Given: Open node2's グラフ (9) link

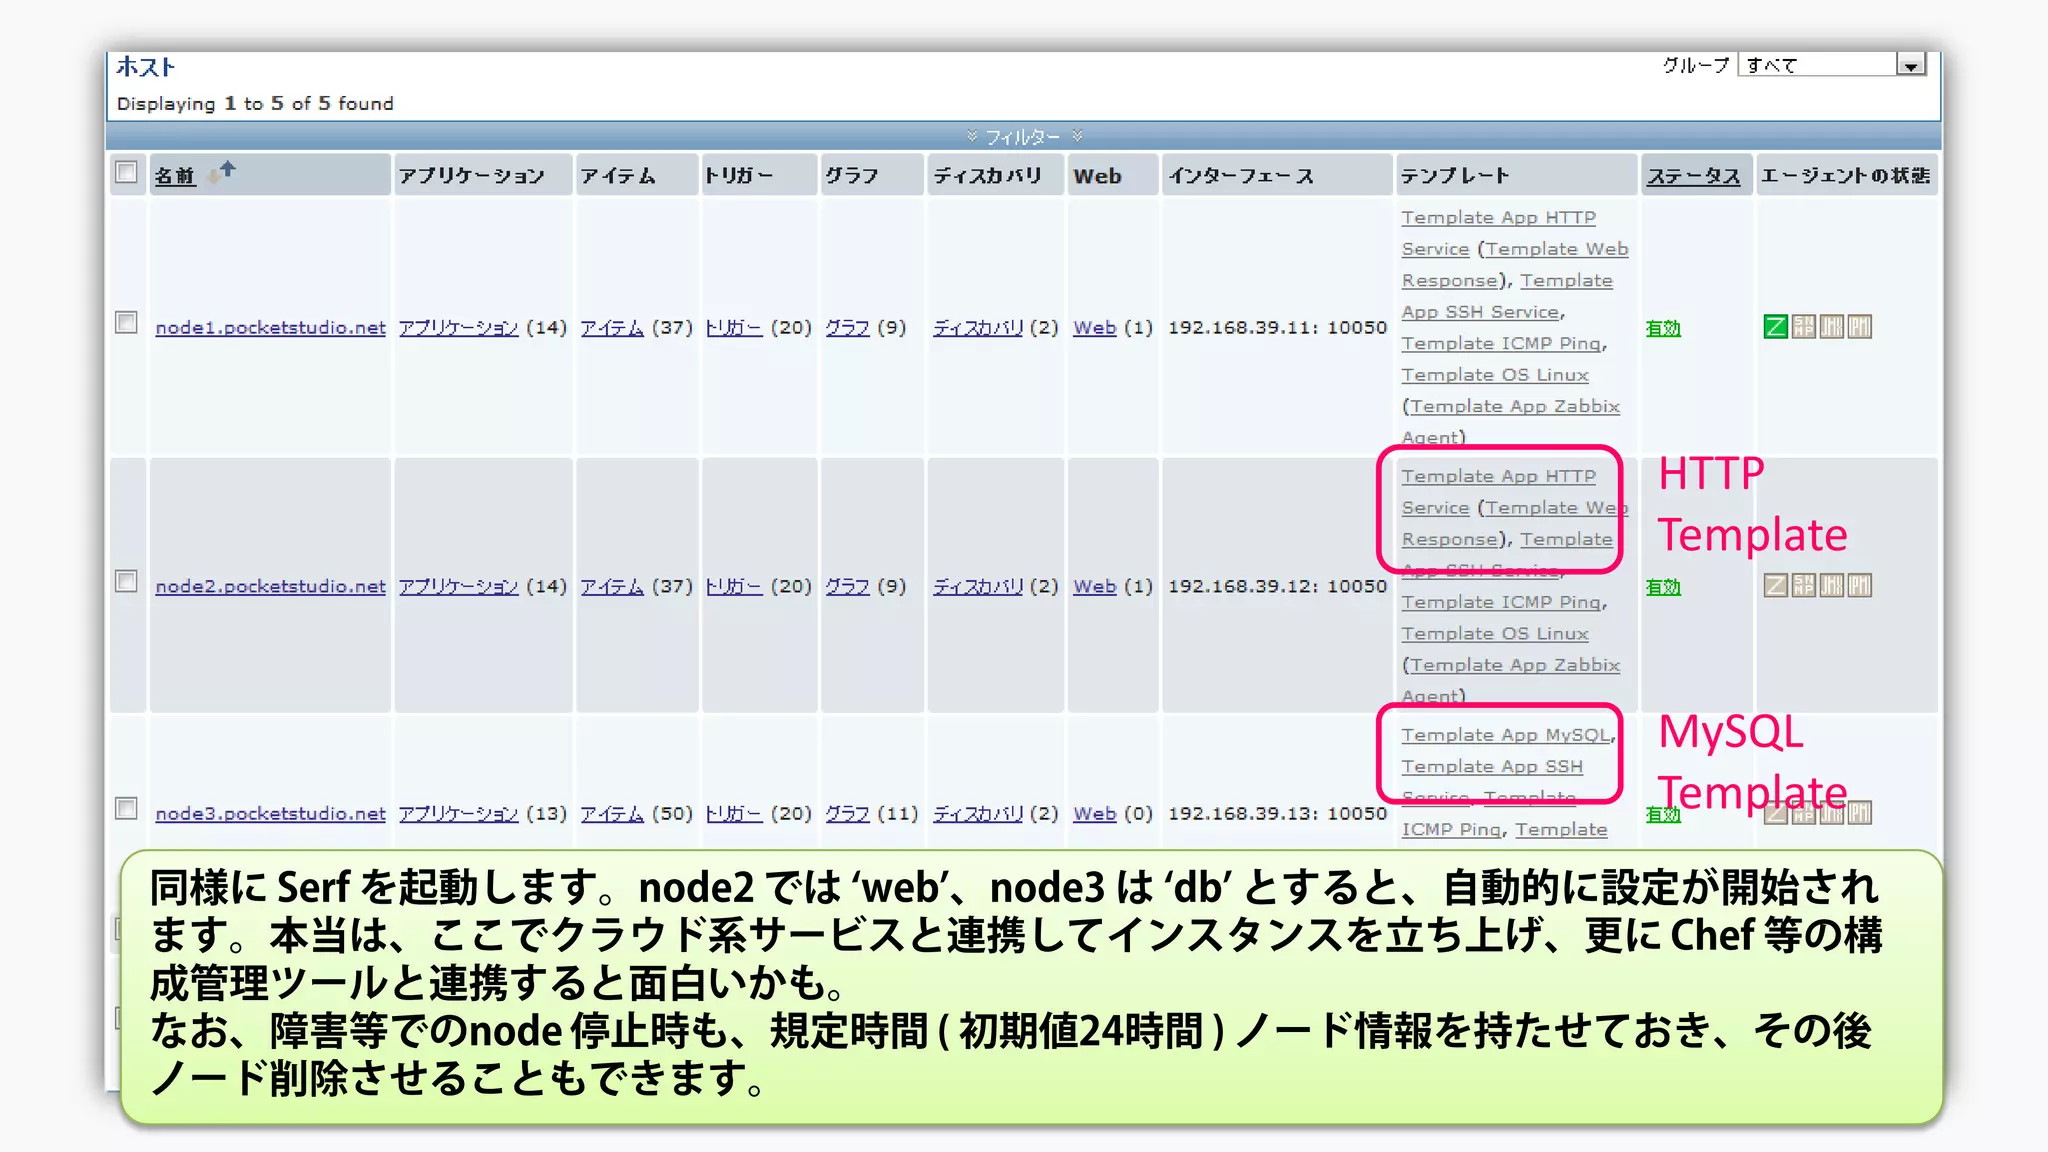Looking at the screenshot, I should pyautogui.click(x=847, y=586).
